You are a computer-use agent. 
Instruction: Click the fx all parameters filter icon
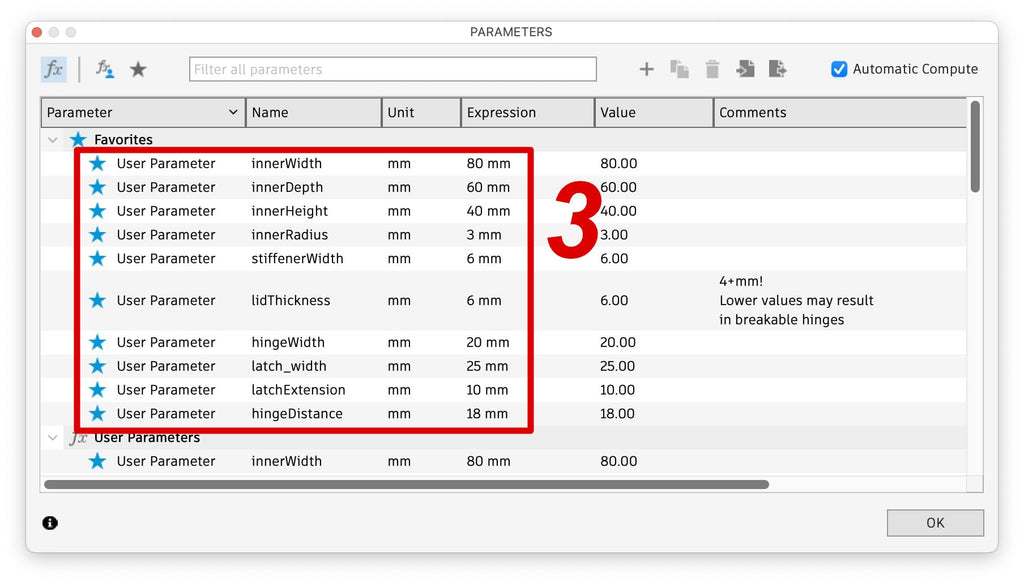pyautogui.click(x=54, y=69)
